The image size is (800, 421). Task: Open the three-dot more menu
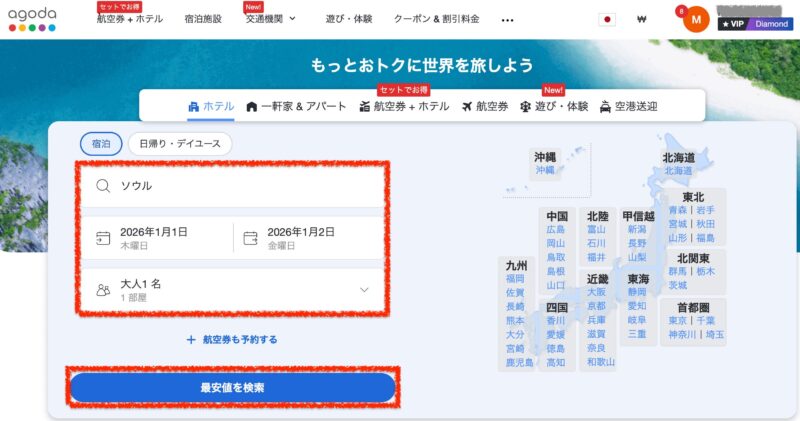pos(507,20)
